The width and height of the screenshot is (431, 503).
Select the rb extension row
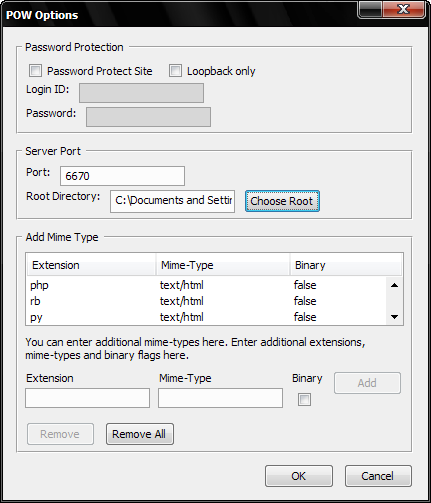coord(206,301)
